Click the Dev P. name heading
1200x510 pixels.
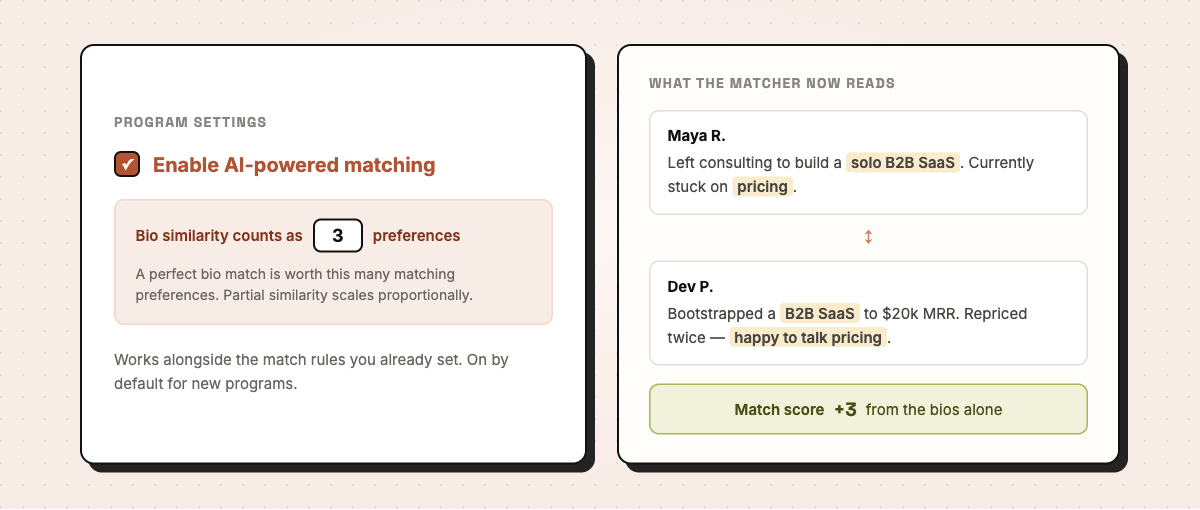pos(690,286)
